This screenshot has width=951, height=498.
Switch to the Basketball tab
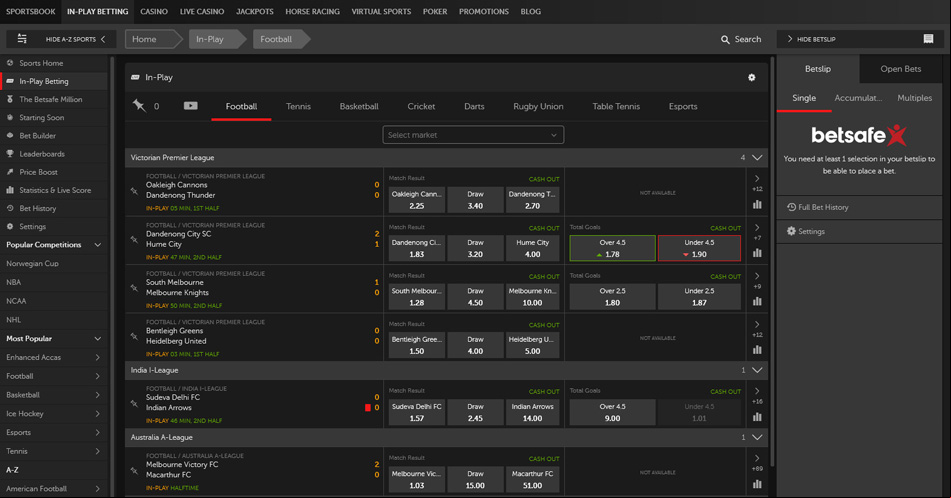(x=359, y=107)
